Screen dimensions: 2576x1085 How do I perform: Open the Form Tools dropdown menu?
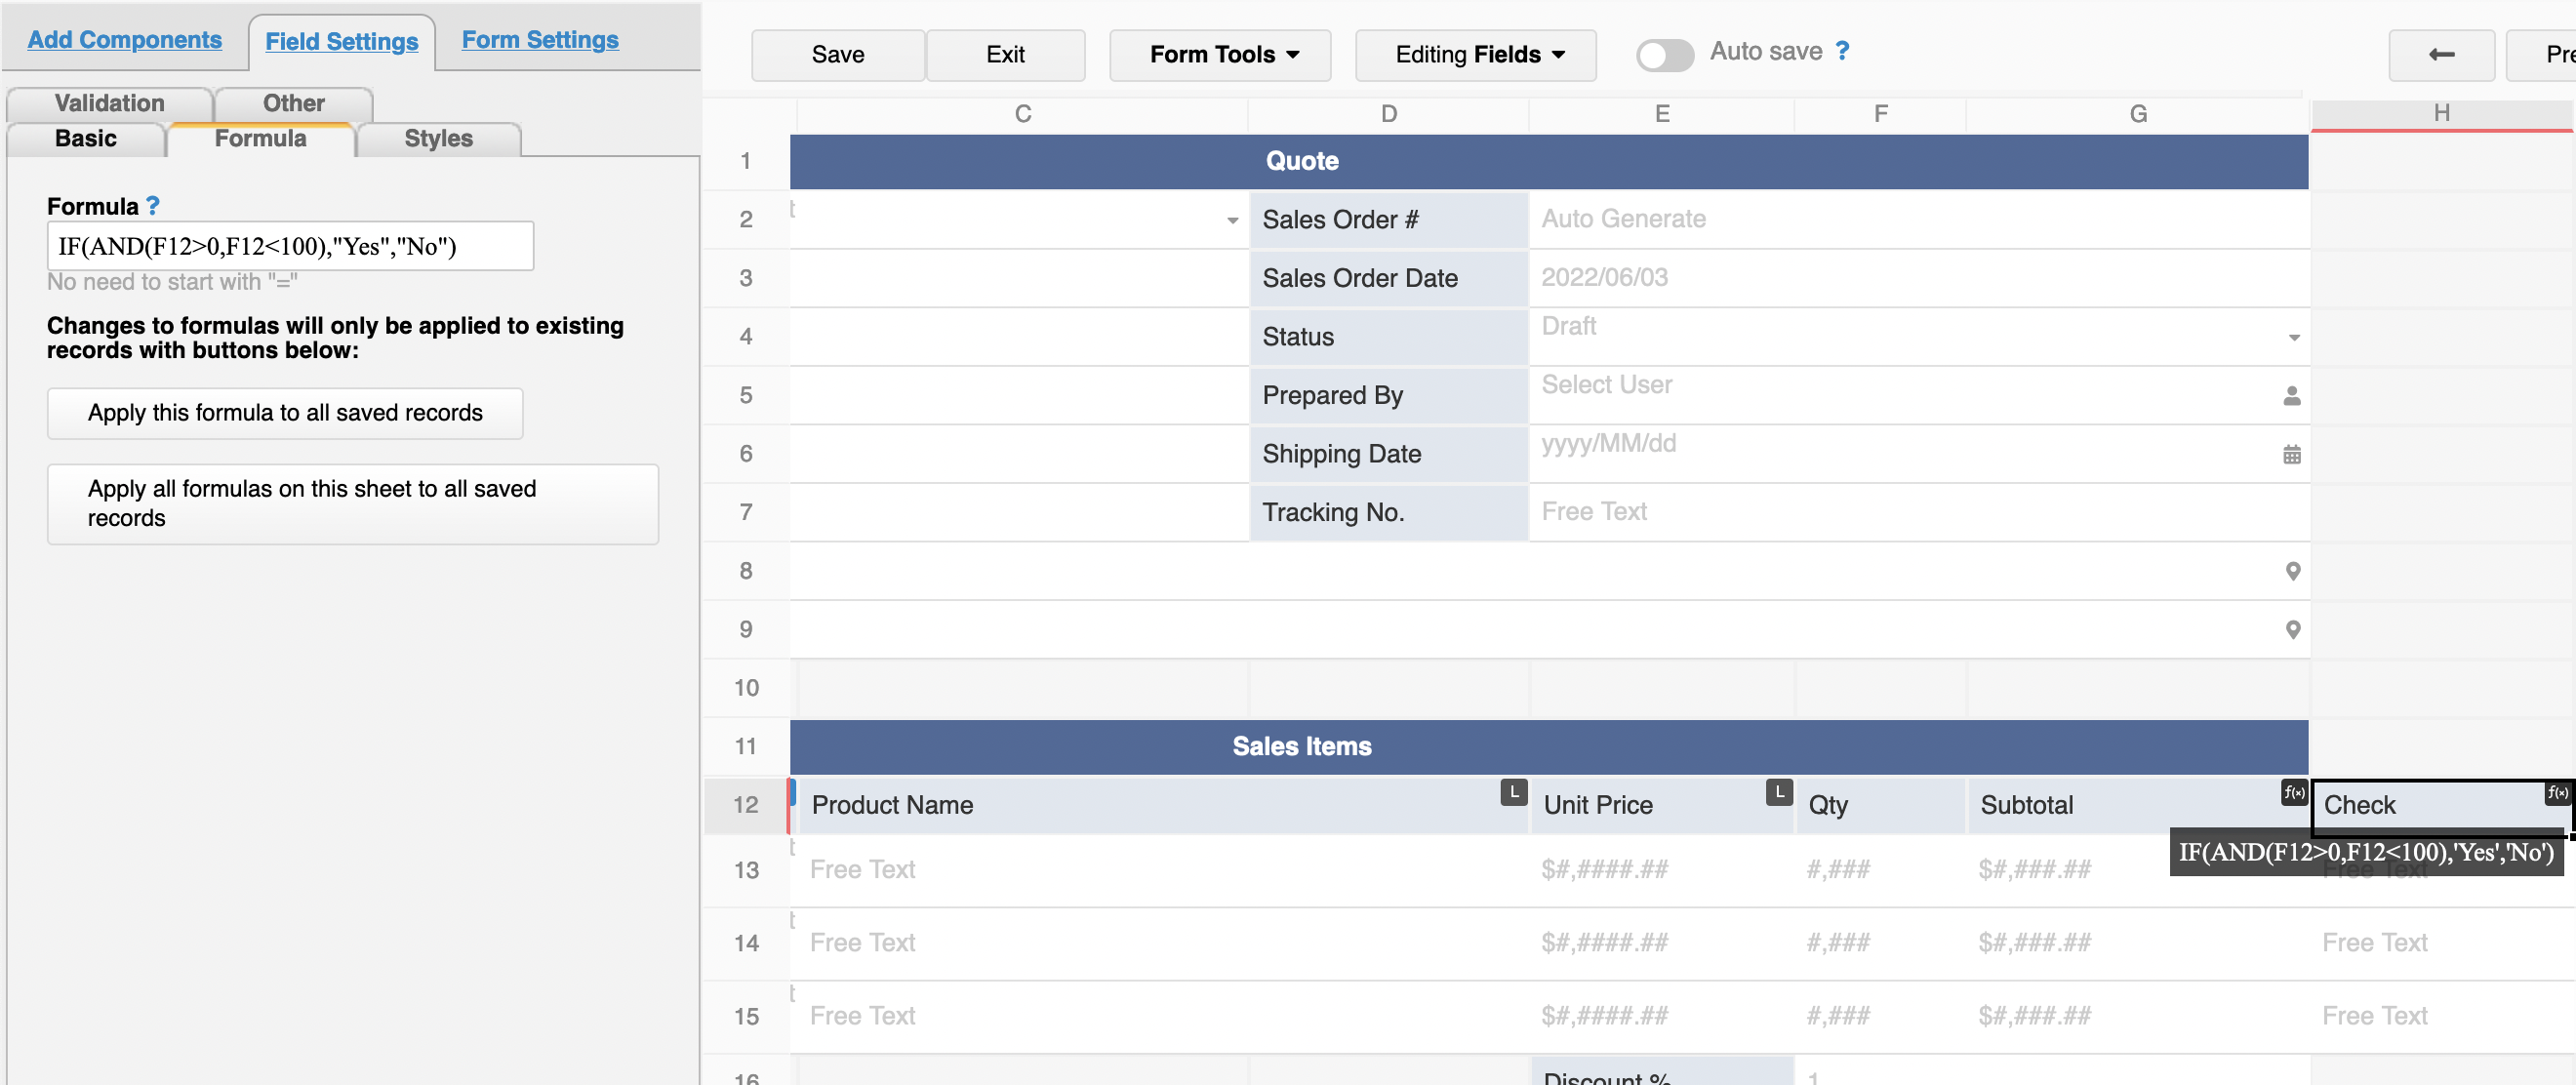coord(1220,55)
